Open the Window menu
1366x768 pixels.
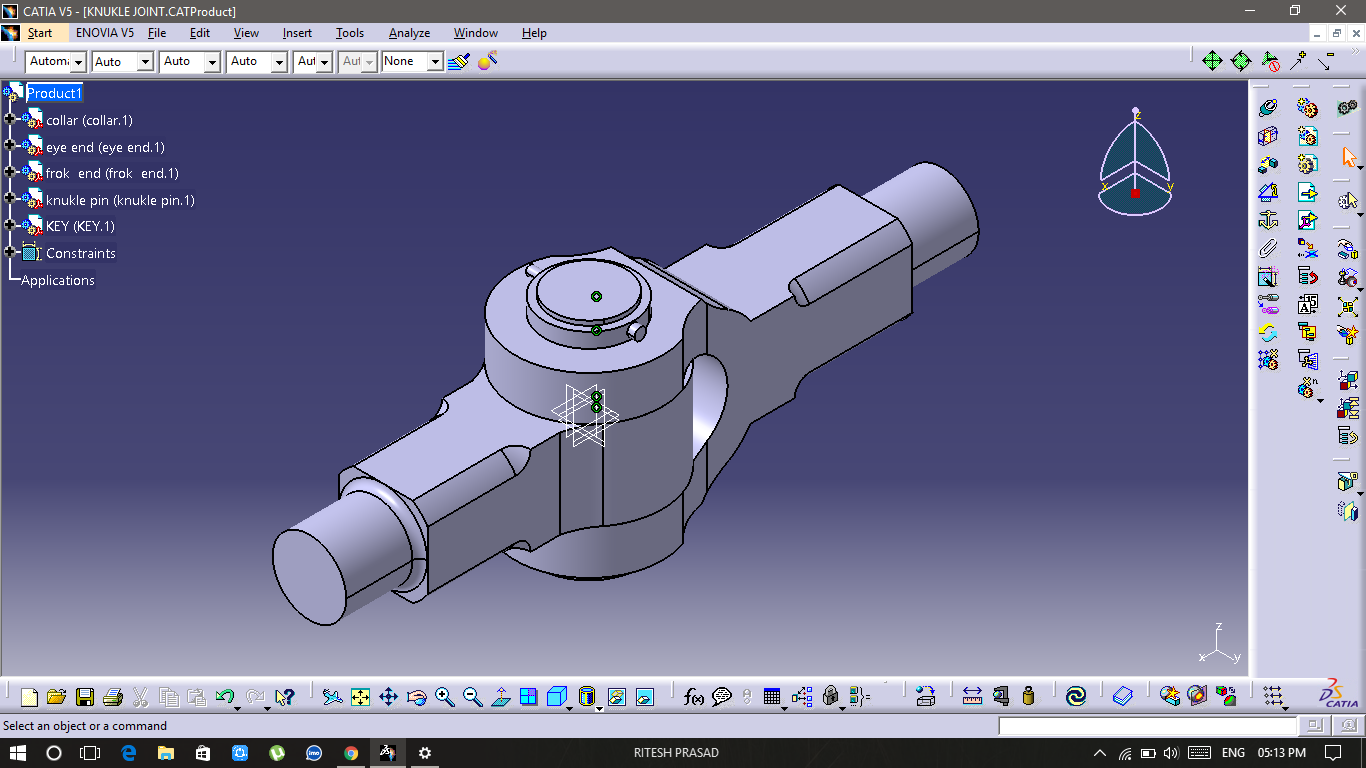(476, 33)
